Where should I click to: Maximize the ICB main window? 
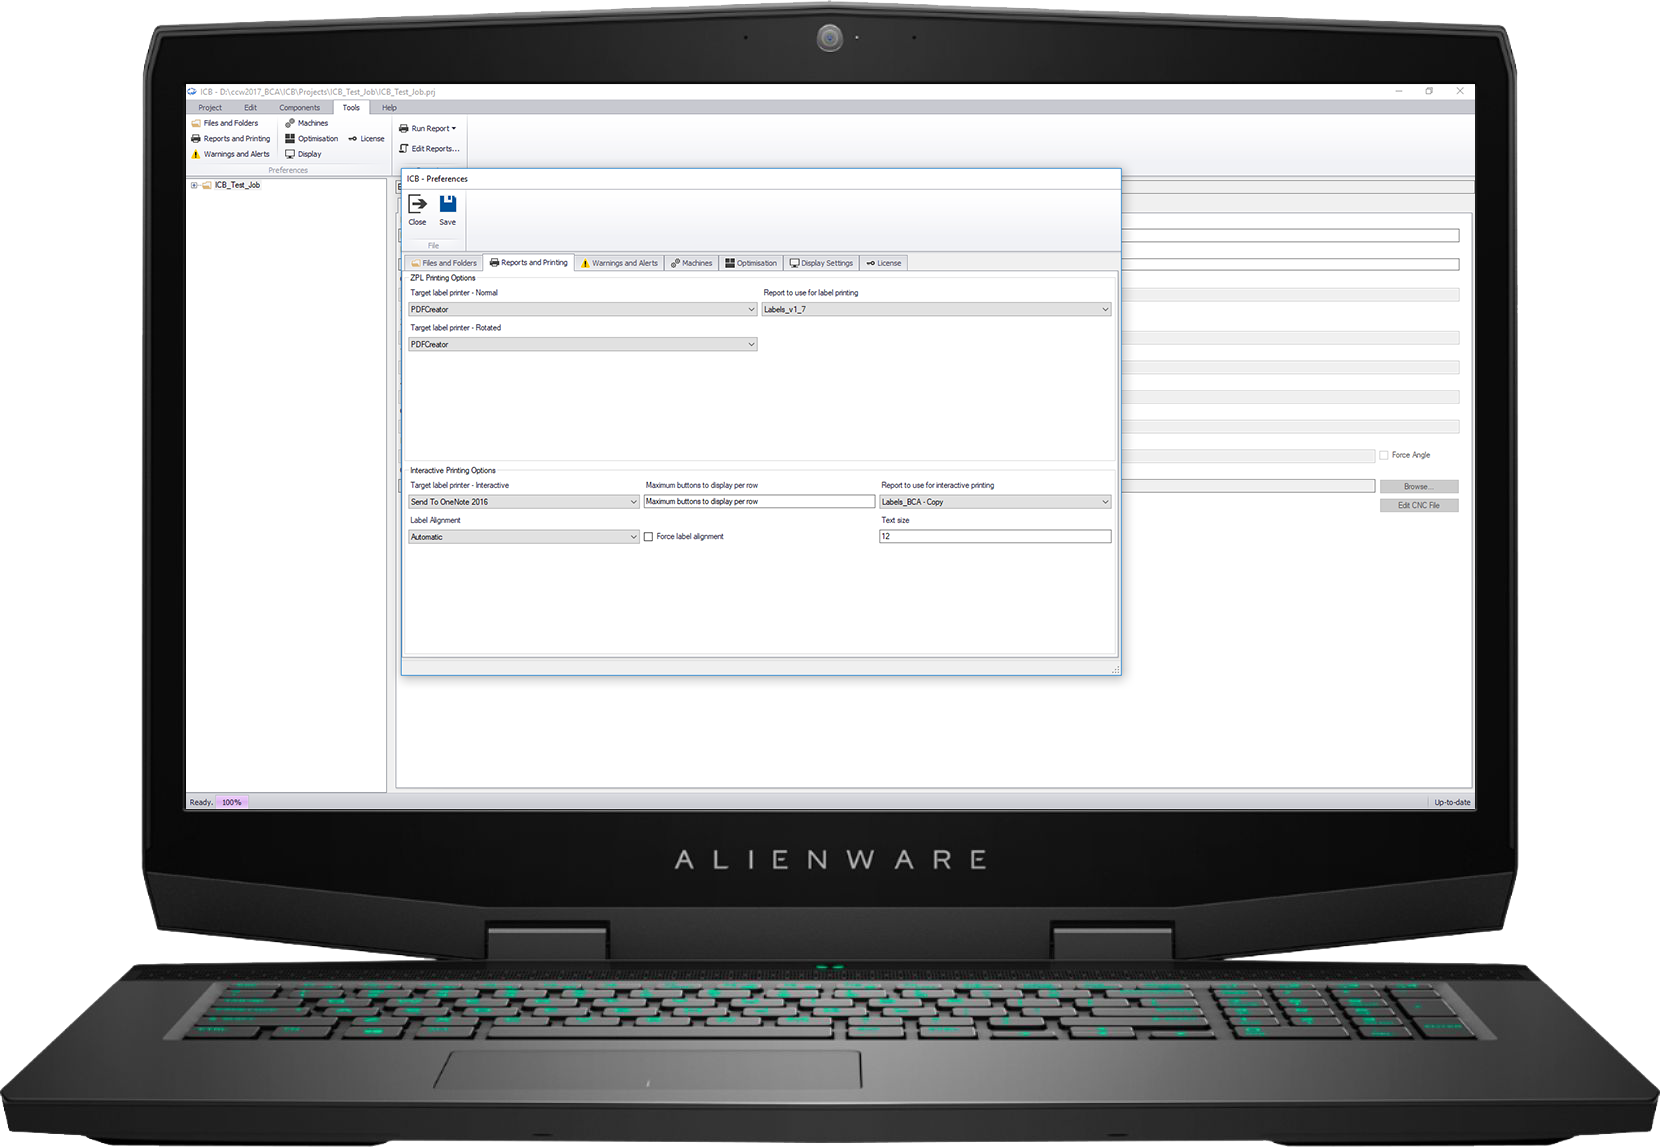(x=1429, y=91)
